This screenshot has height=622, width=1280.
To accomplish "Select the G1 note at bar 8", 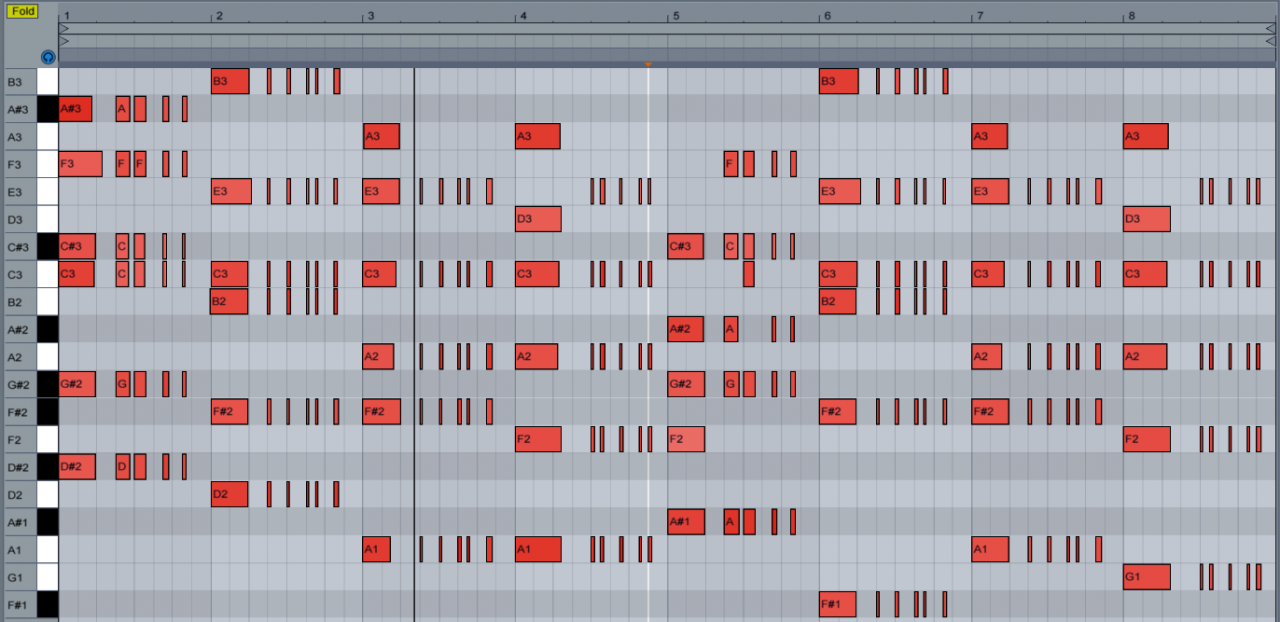I will coord(1146,576).
